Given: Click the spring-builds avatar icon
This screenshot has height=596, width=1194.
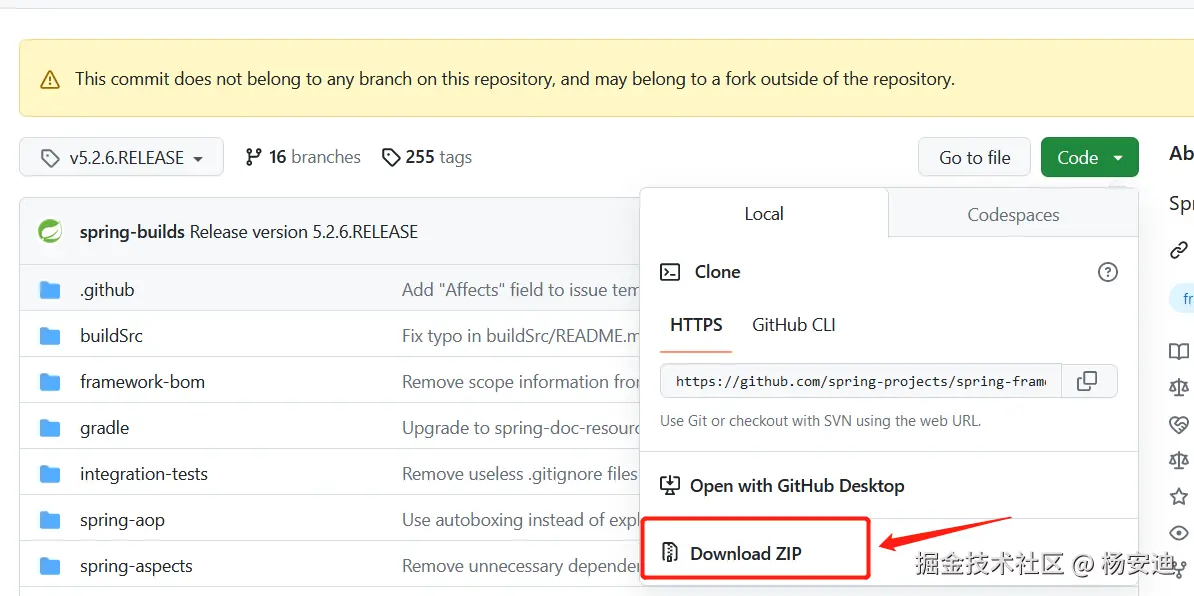Looking at the screenshot, I should [x=50, y=231].
